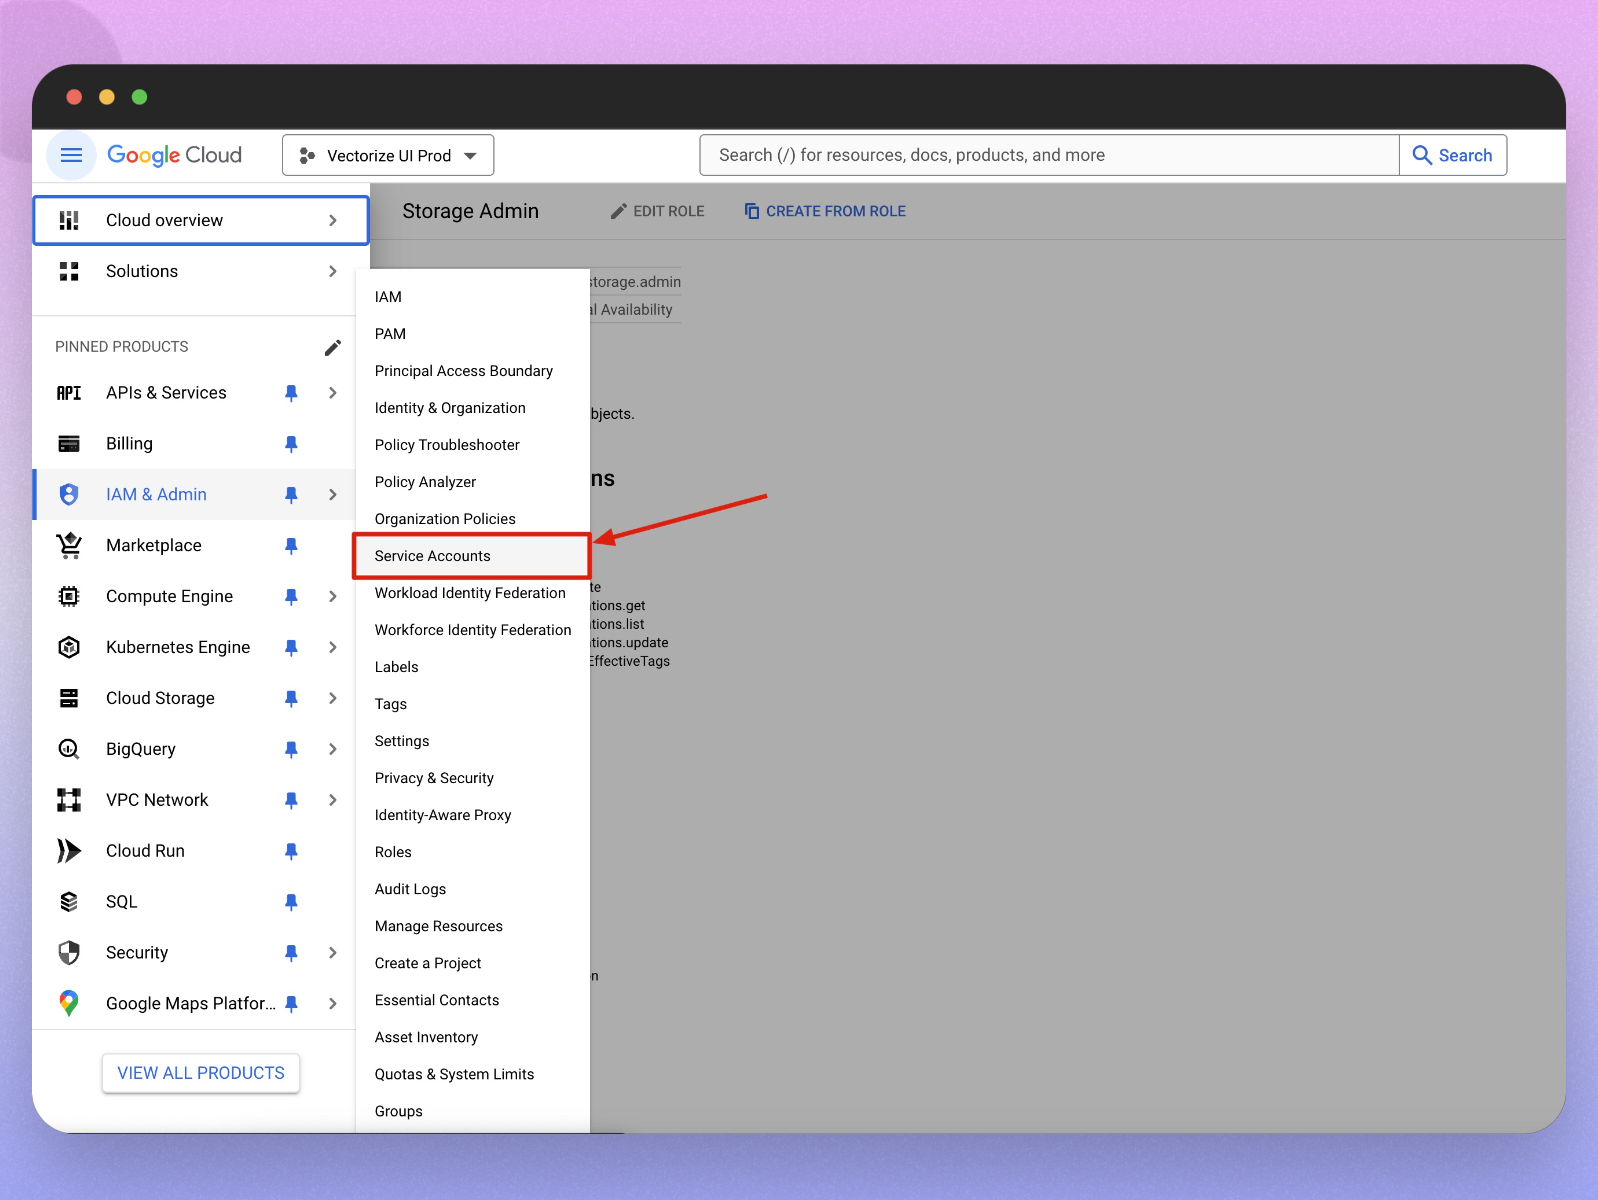Edit pinned products with pencil icon

point(333,347)
